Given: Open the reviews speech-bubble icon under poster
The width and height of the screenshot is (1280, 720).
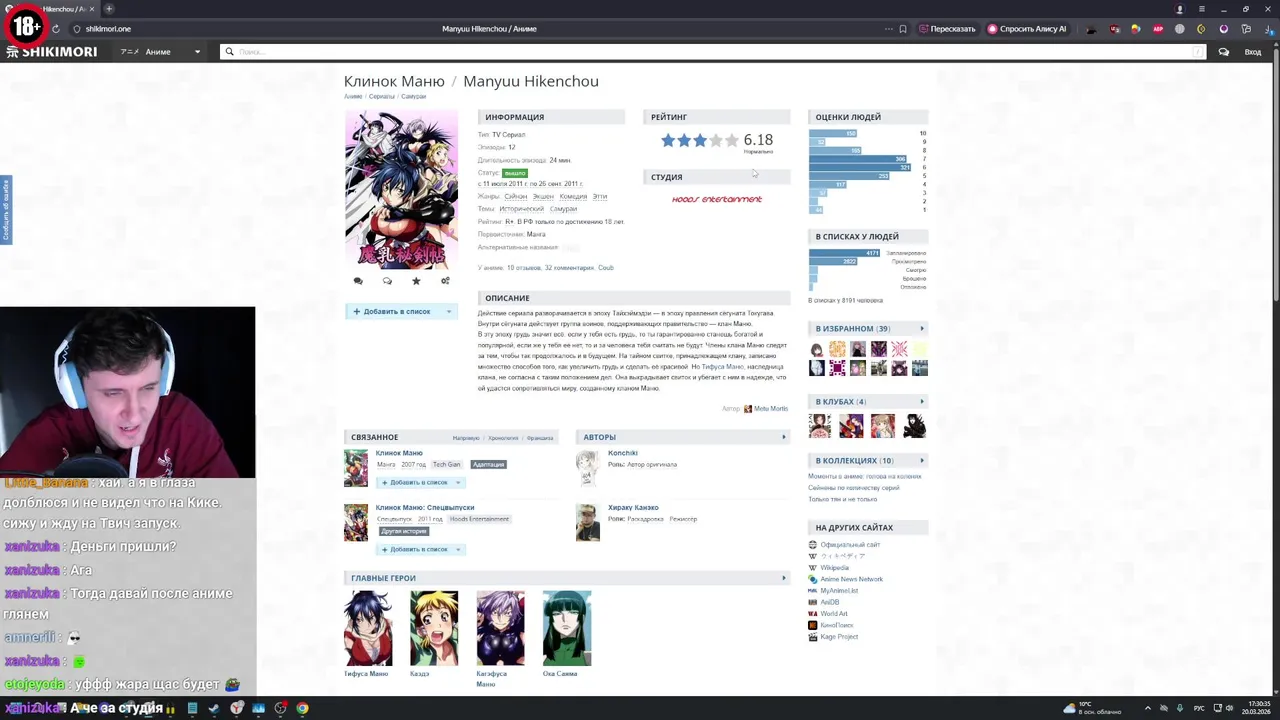Looking at the screenshot, I should (358, 281).
